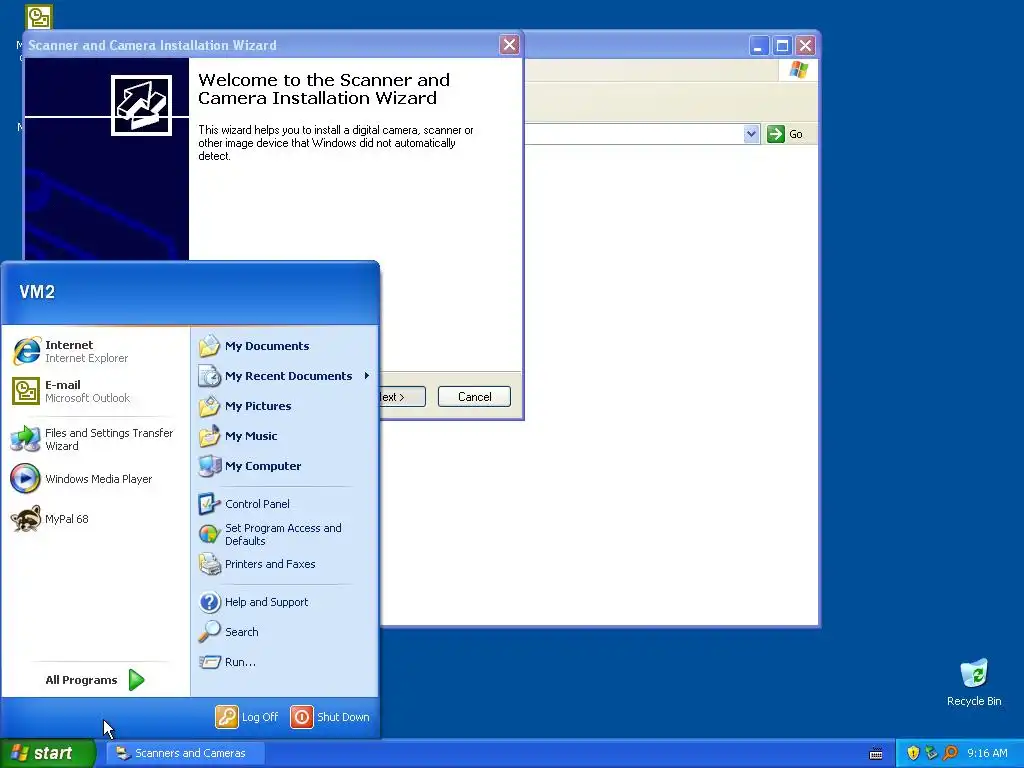Minimize the Scanners and Cameras window
Viewport: 1024px width, 768px height.
pyautogui.click(x=758, y=46)
